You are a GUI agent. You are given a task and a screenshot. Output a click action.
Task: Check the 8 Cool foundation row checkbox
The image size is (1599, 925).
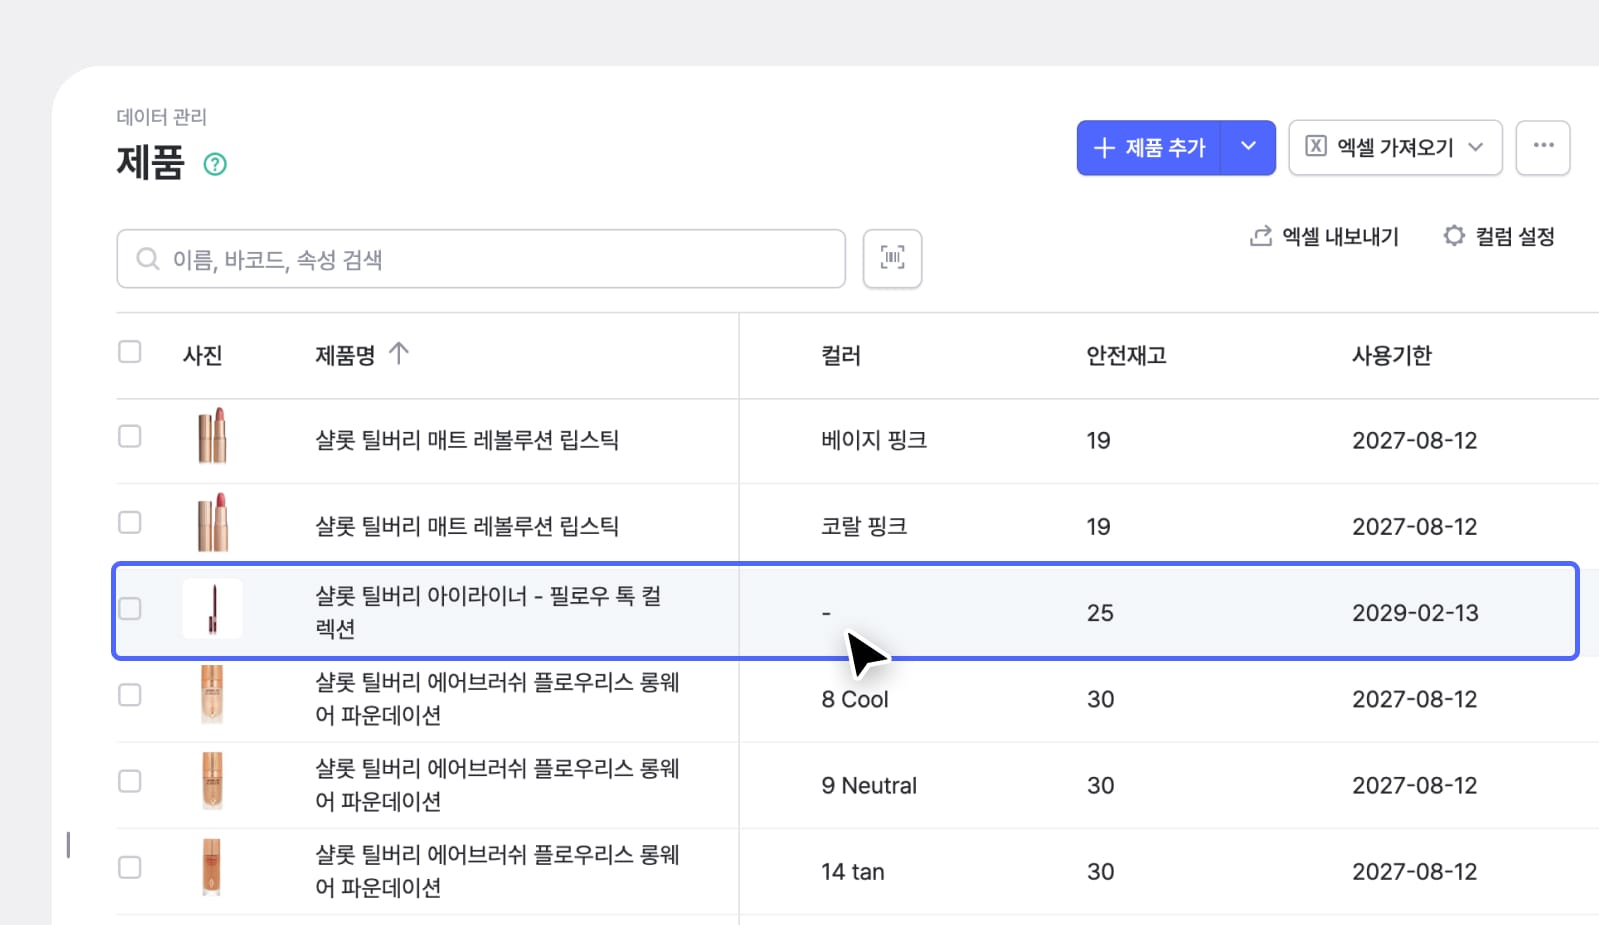click(x=130, y=695)
